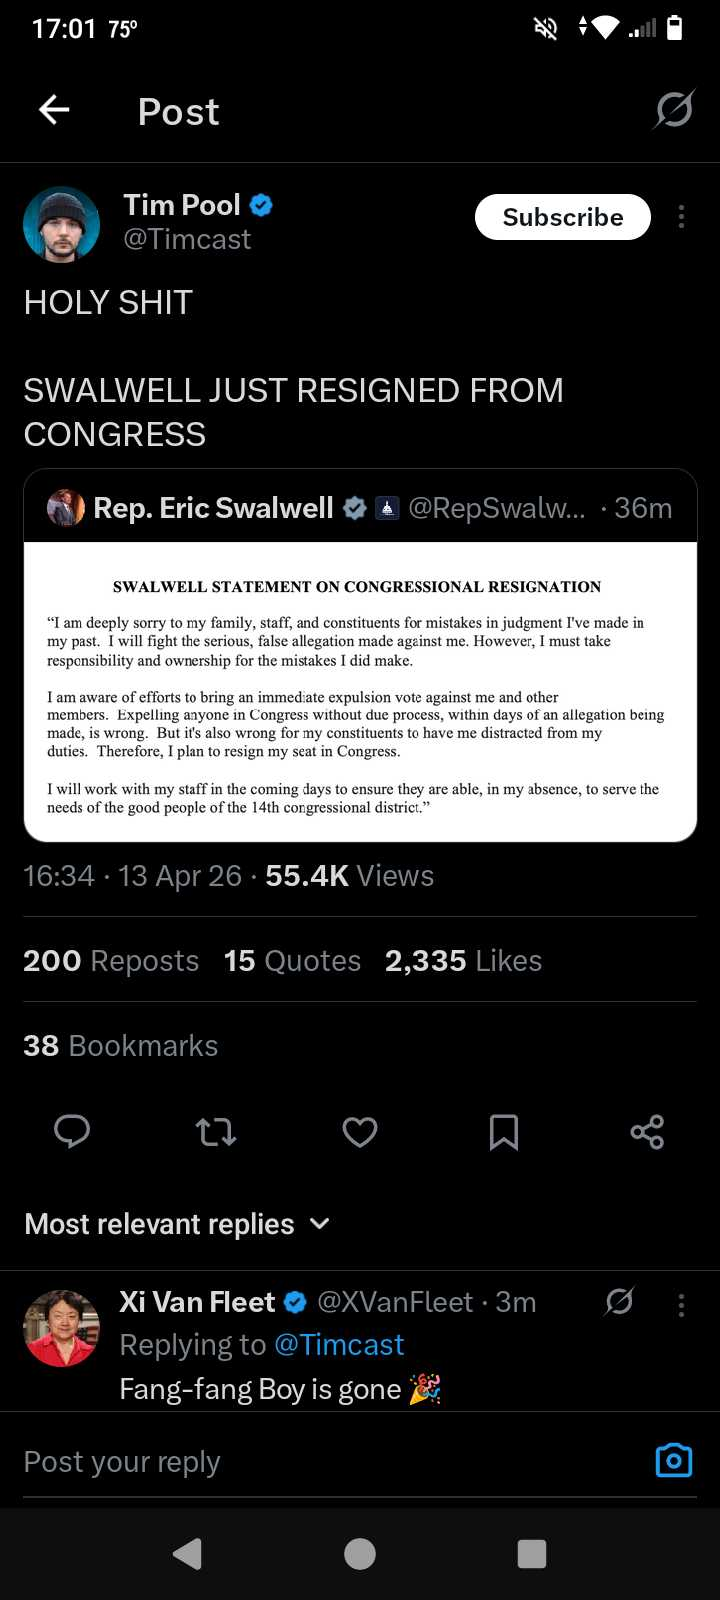View the 15 Quotes list
Screen dimensions: 720x1600
(292, 961)
